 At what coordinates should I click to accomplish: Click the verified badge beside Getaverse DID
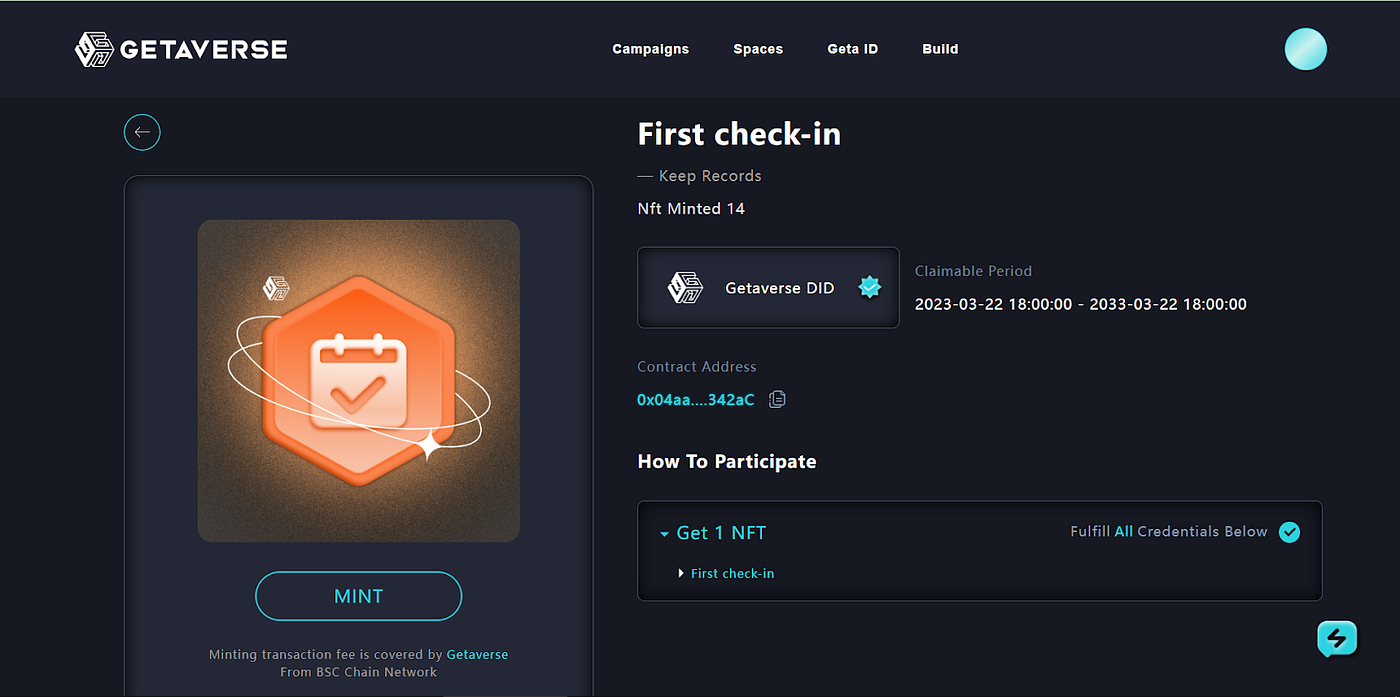[870, 288]
